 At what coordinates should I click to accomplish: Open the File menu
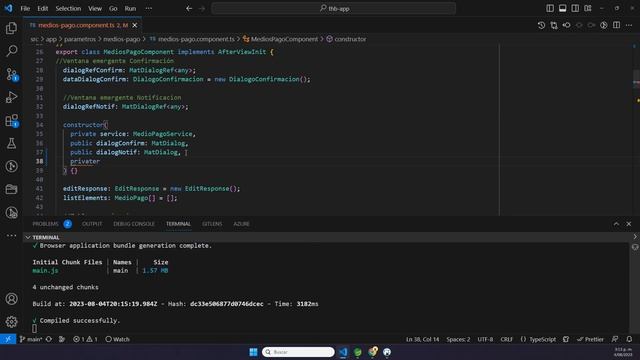coord(25,8)
